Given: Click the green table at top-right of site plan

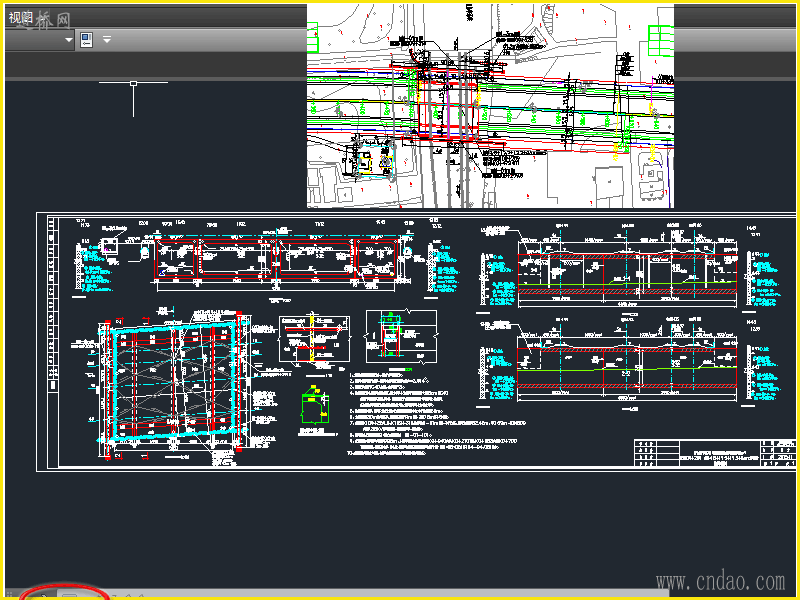Looking at the screenshot, I should point(661,40).
